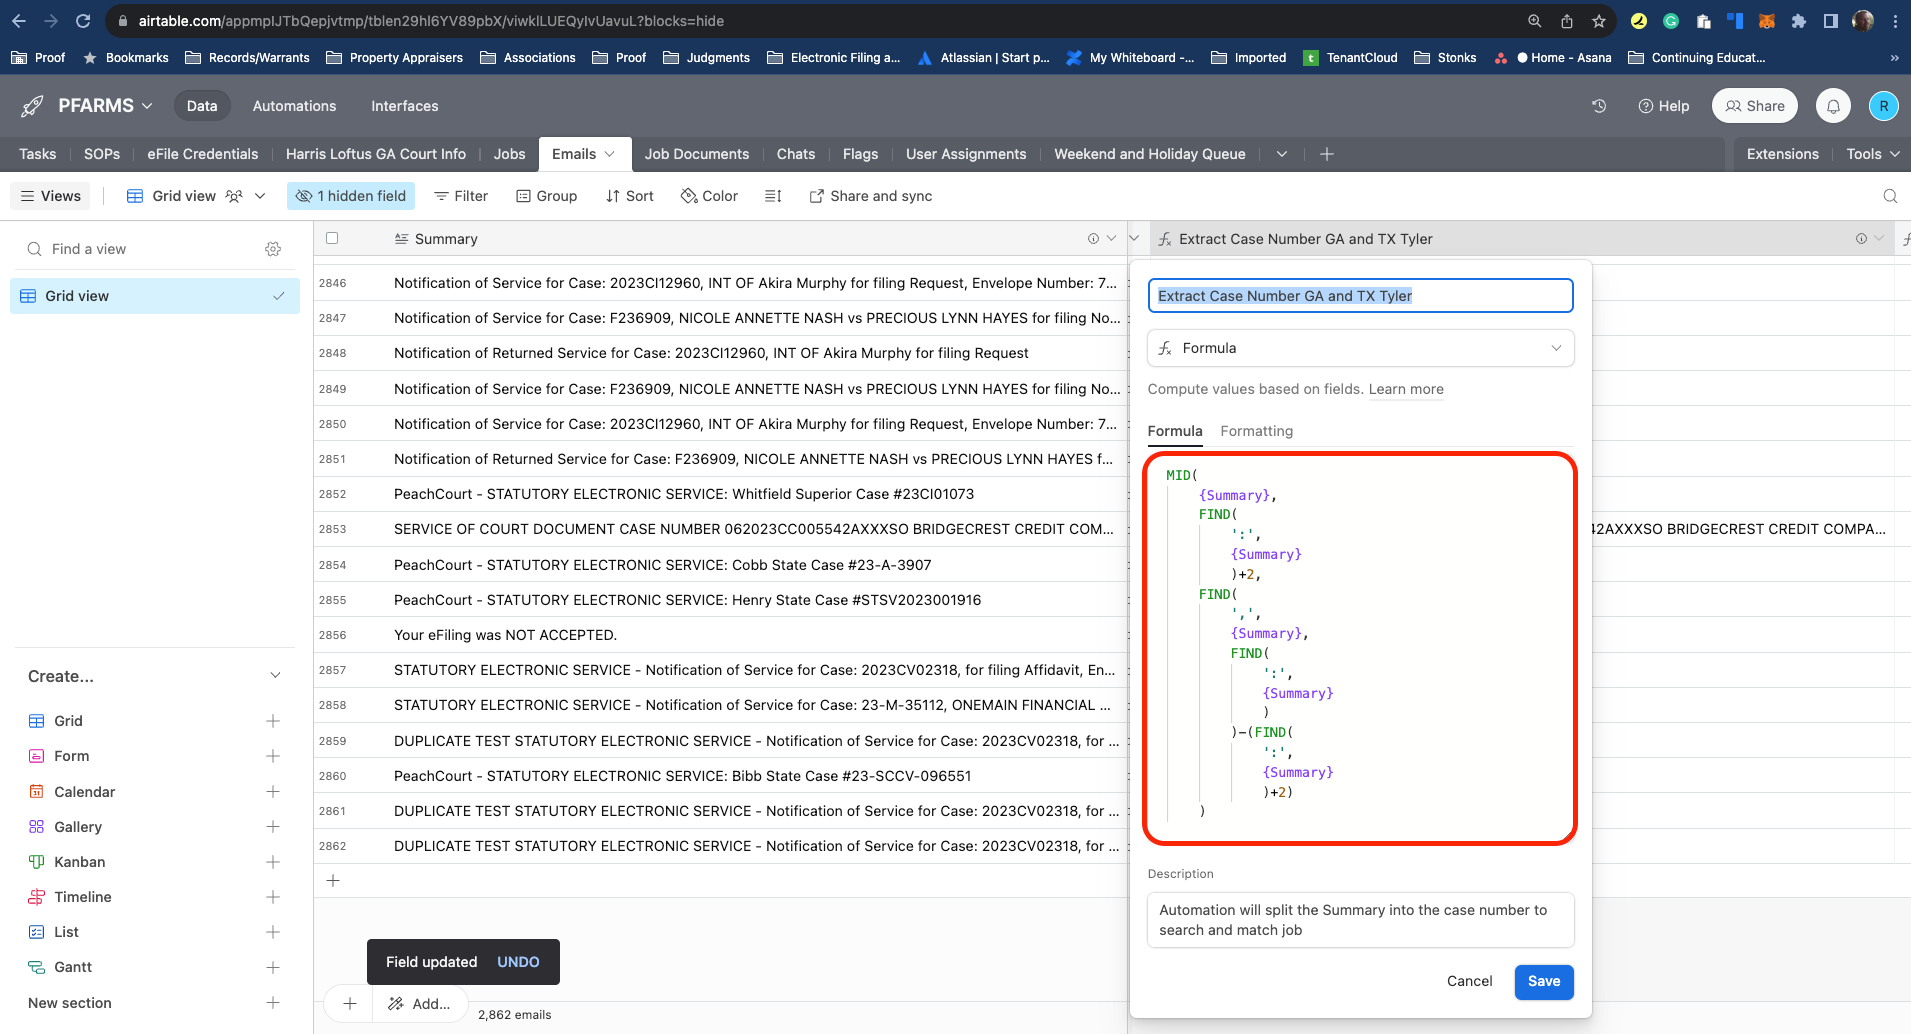The width and height of the screenshot is (1911, 1034).
Task: Open Job Documents table tab
Action: pyautogui.click(x=697, y=154)
